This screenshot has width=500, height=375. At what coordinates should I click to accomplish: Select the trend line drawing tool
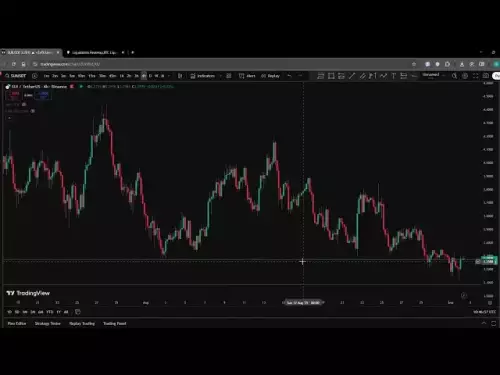click(x=352, y=76)
